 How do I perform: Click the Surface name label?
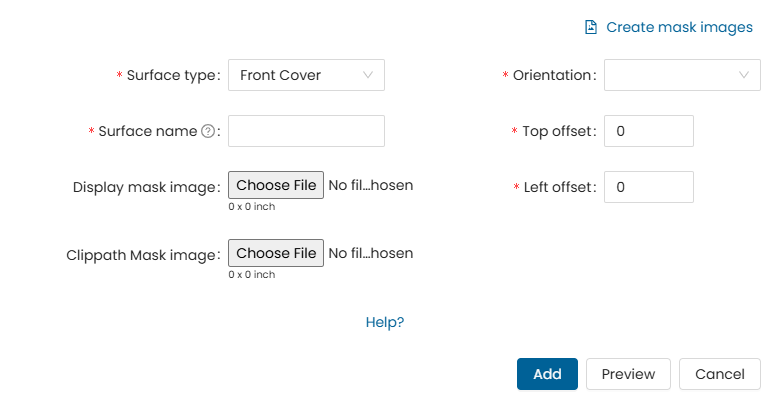[x=148, y=131]
